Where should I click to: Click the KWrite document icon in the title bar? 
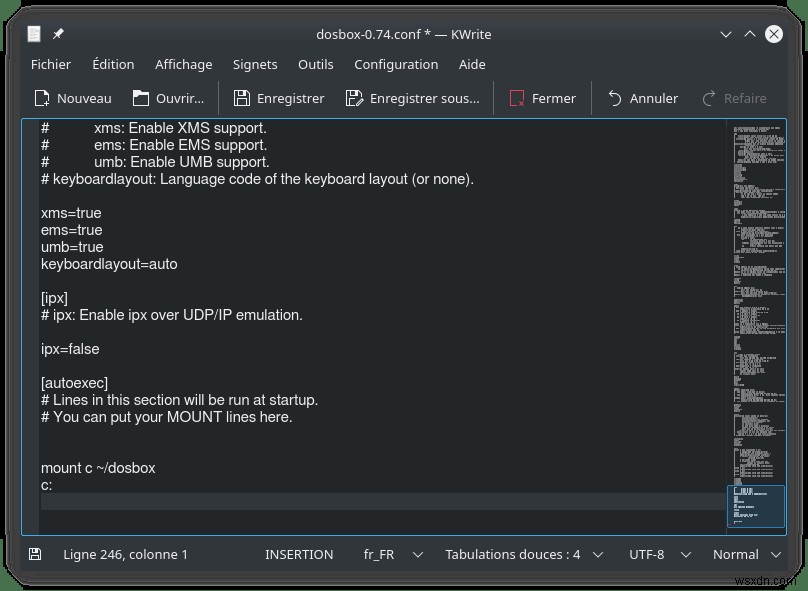pyautogui.click(x=33, y=33)
